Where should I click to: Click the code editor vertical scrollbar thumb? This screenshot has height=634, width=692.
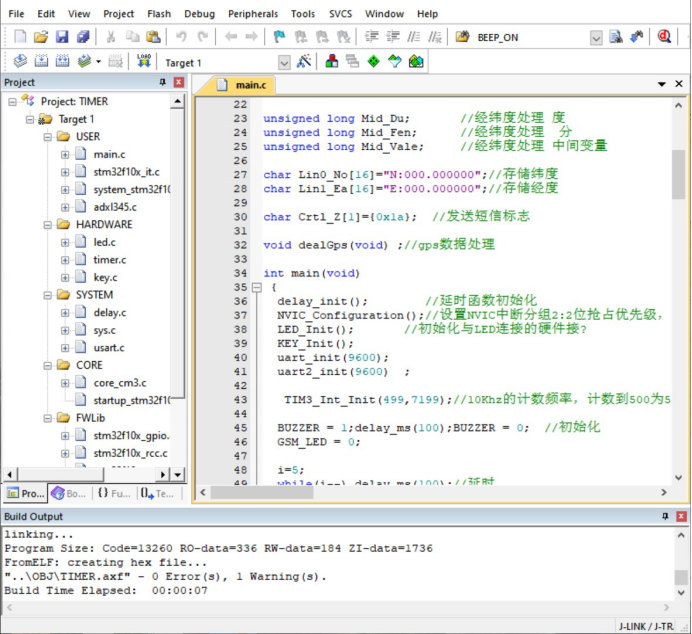(678, 175)
